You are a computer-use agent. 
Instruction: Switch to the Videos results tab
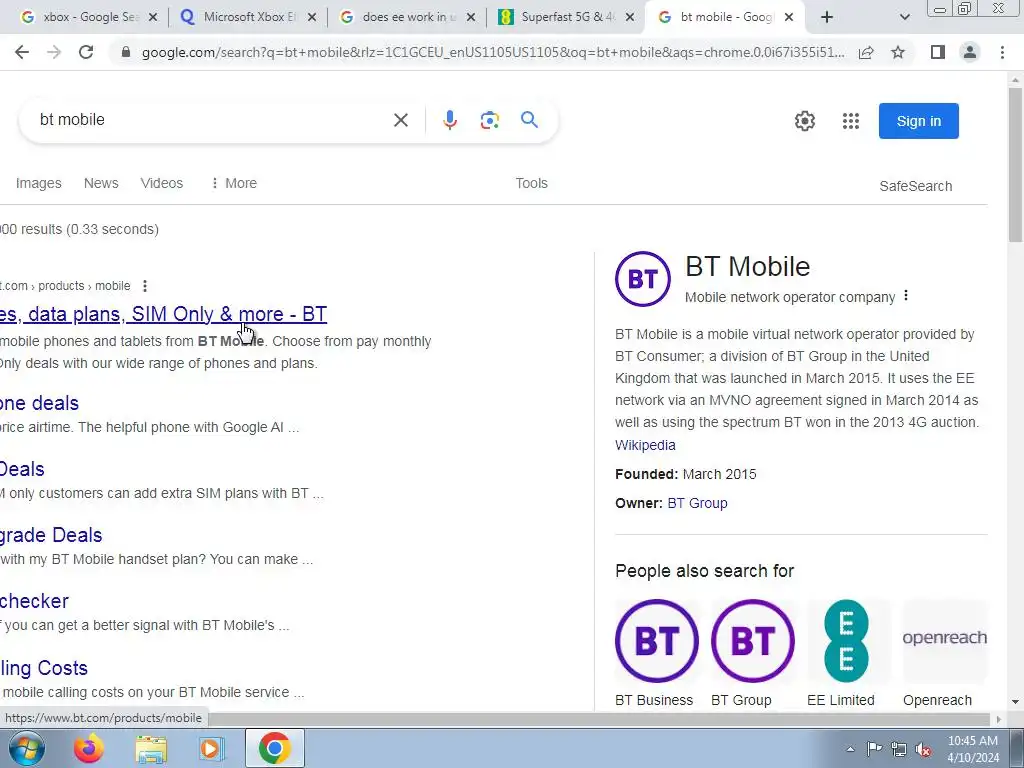pos(162,184)
